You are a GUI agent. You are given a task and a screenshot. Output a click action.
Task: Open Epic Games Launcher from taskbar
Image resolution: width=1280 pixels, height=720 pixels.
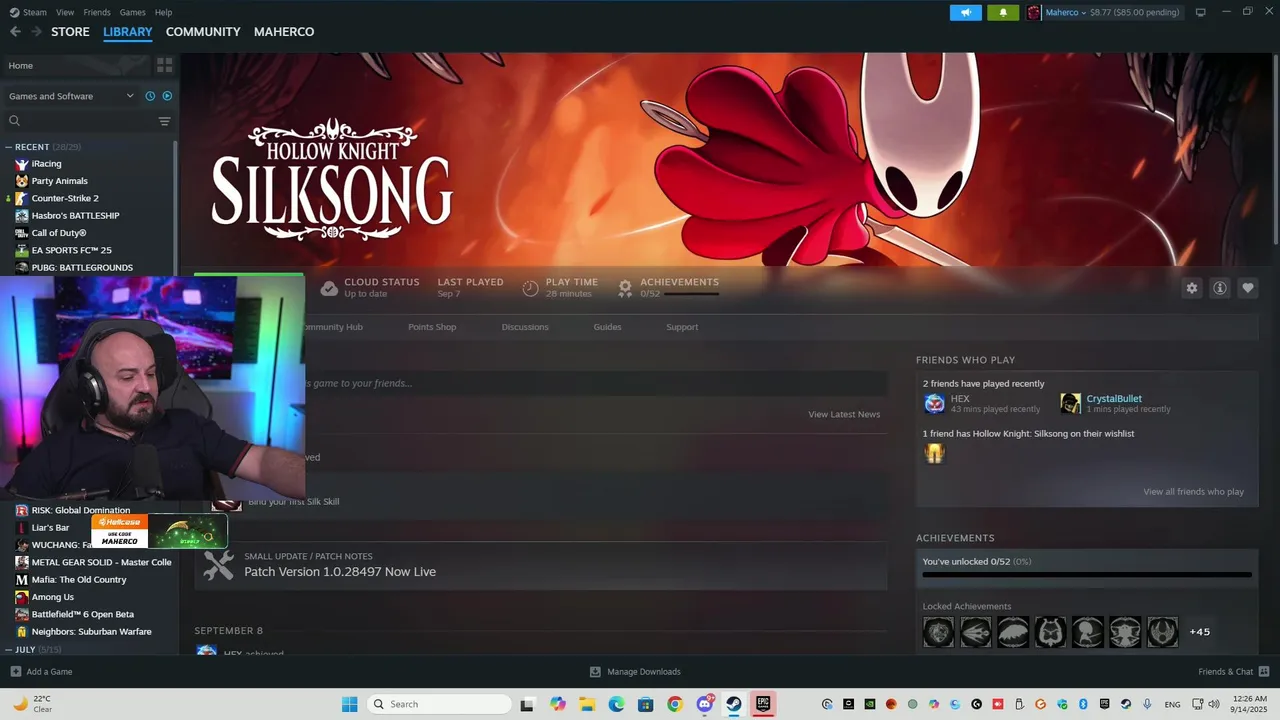(x=763, y=704)
